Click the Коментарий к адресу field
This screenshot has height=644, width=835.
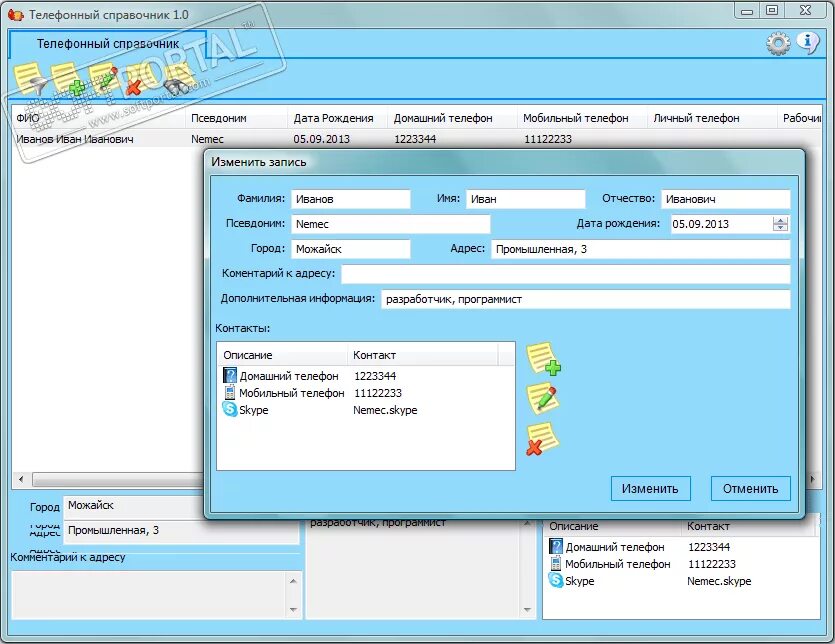(566, 274)
